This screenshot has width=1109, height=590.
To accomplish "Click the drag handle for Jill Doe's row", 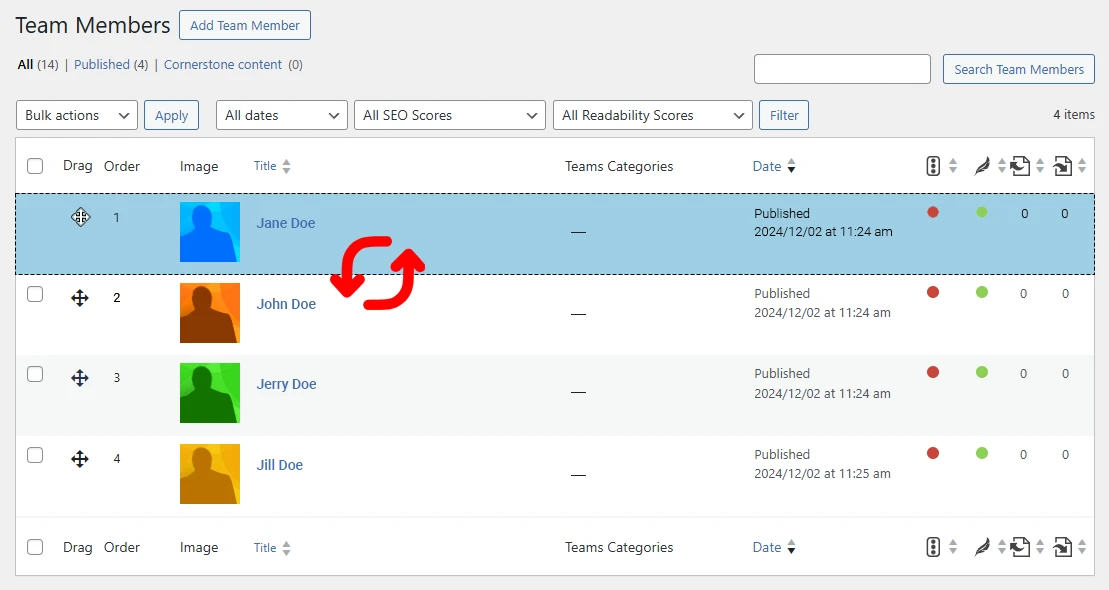I will [x=79, y=458].
